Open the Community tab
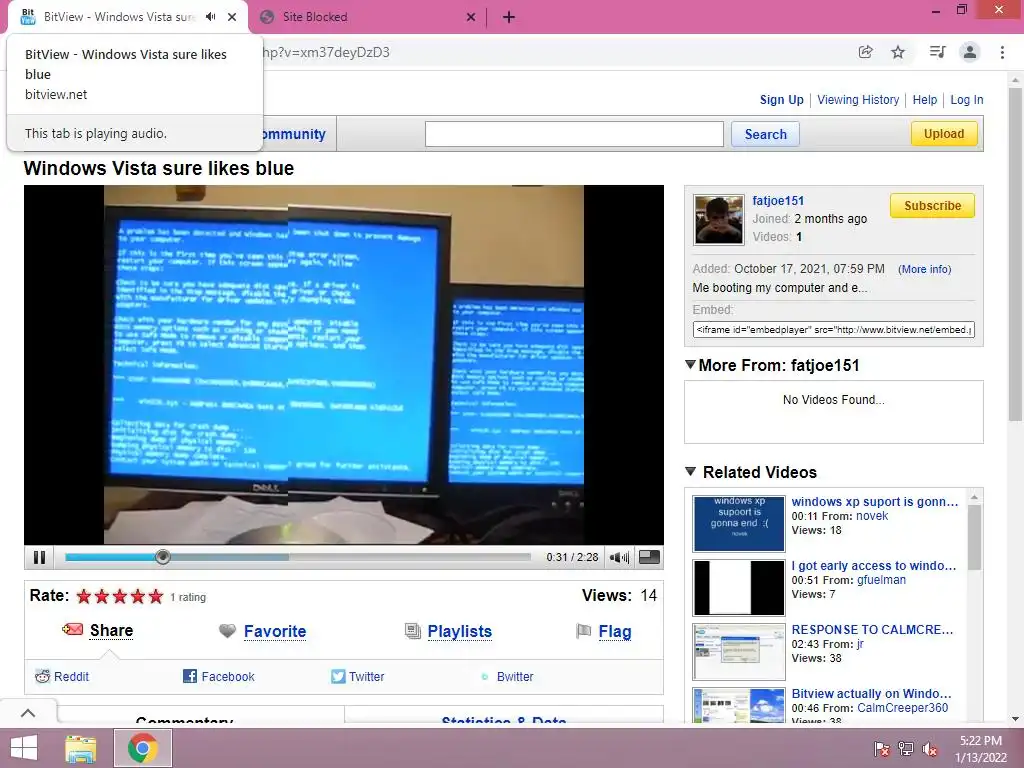Viewport: 1024px width, 768px height. pyautogui.click(x=294, y=134)
